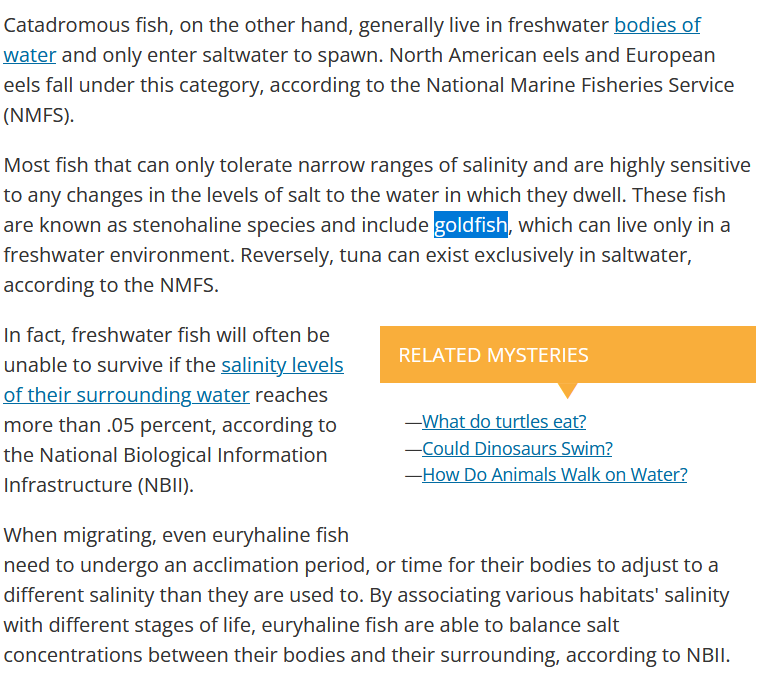Viewport: 764px width, 689px height.
Task: Click the highlighted word 'goldfish'
Action: click(x=471, y=225)
